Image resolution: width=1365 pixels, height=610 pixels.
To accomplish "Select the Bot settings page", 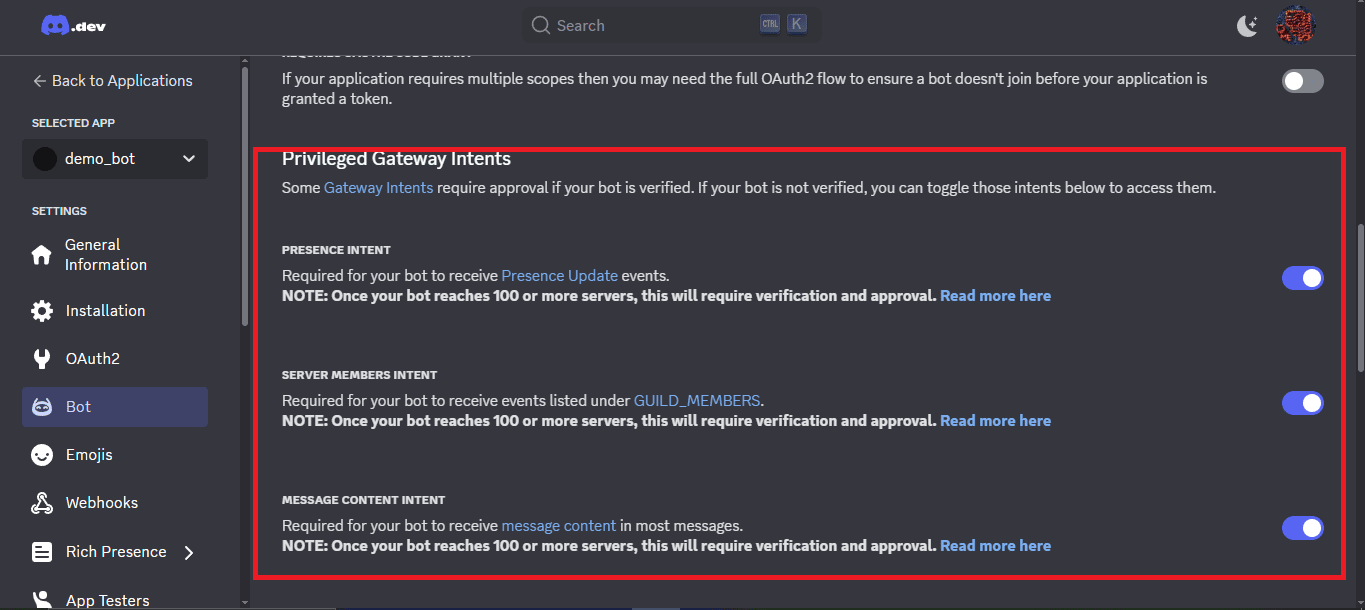I will 115,407.
